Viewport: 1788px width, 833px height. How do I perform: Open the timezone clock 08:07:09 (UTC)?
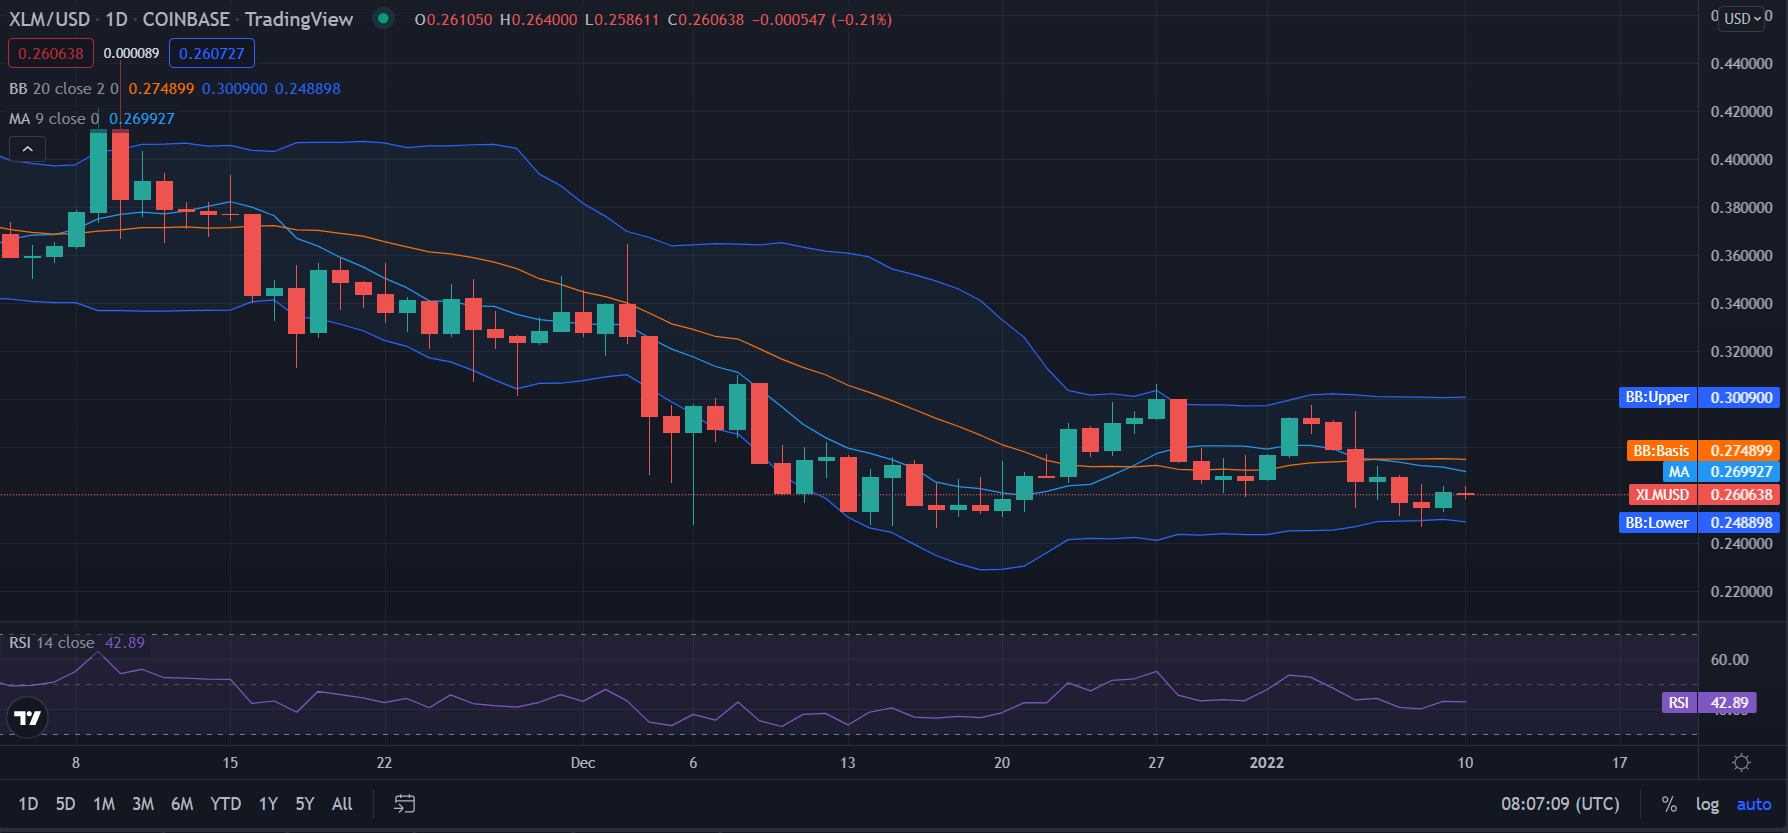(1560, 804)
